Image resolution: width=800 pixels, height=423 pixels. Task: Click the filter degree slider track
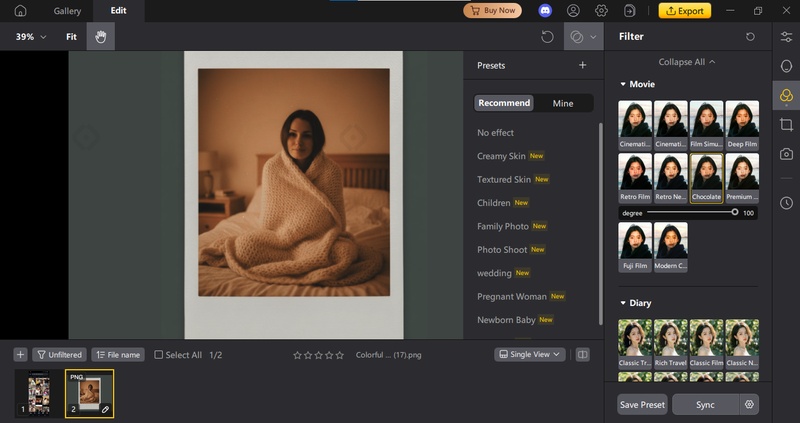click(x=690, y=213)
